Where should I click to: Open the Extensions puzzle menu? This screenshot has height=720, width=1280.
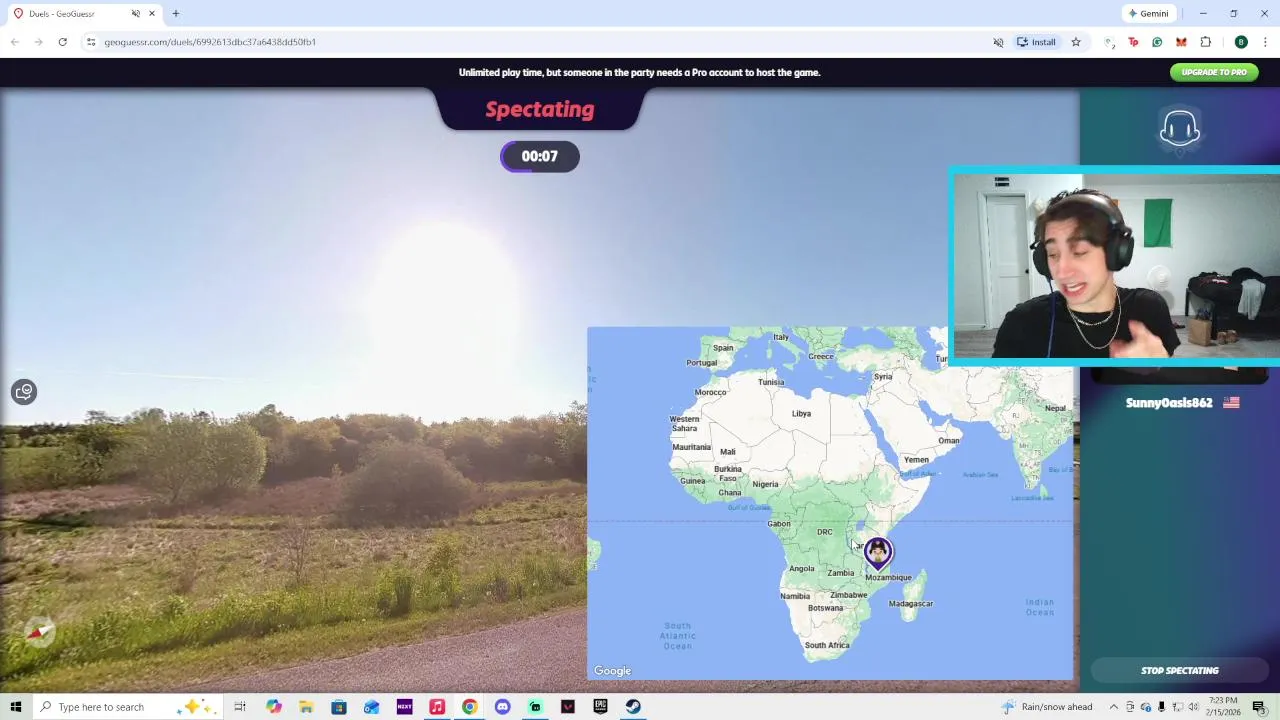pos(1205,42)
